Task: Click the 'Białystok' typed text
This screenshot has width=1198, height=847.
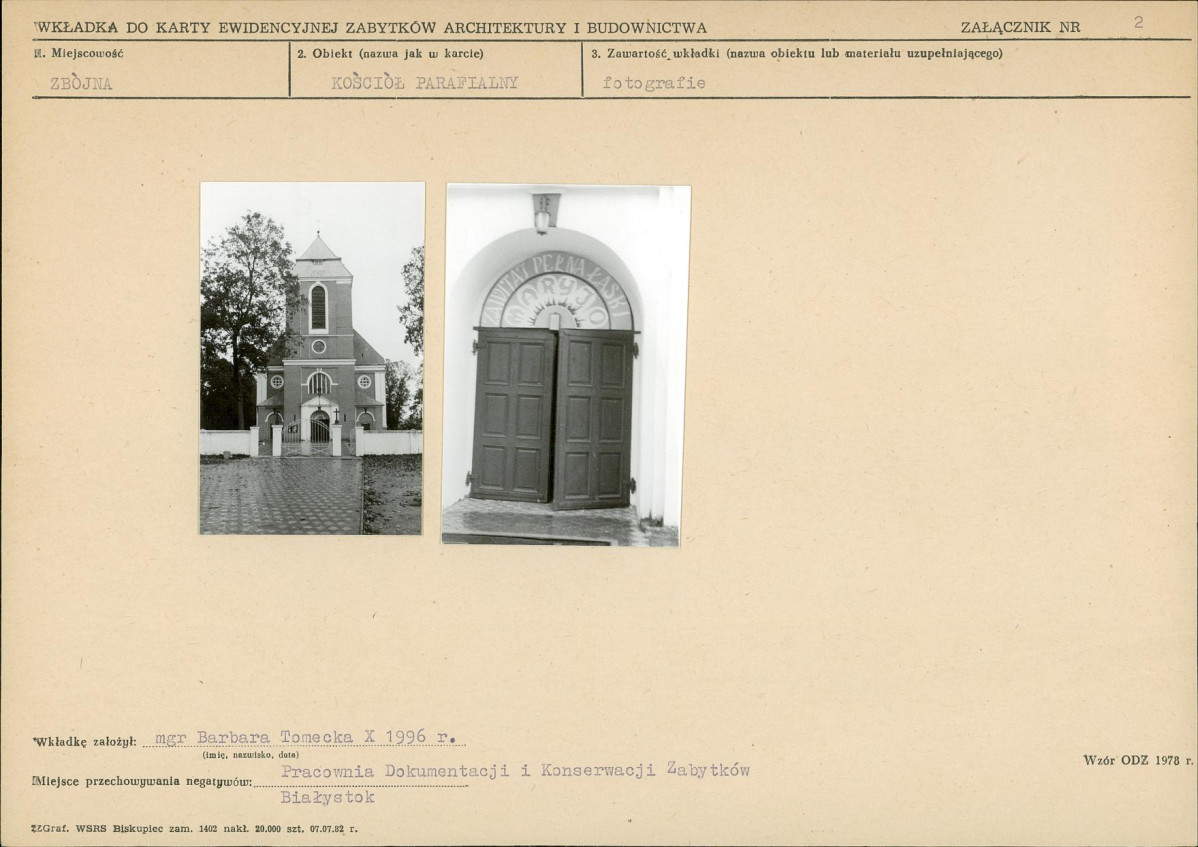Action: (x=327, y=797)
